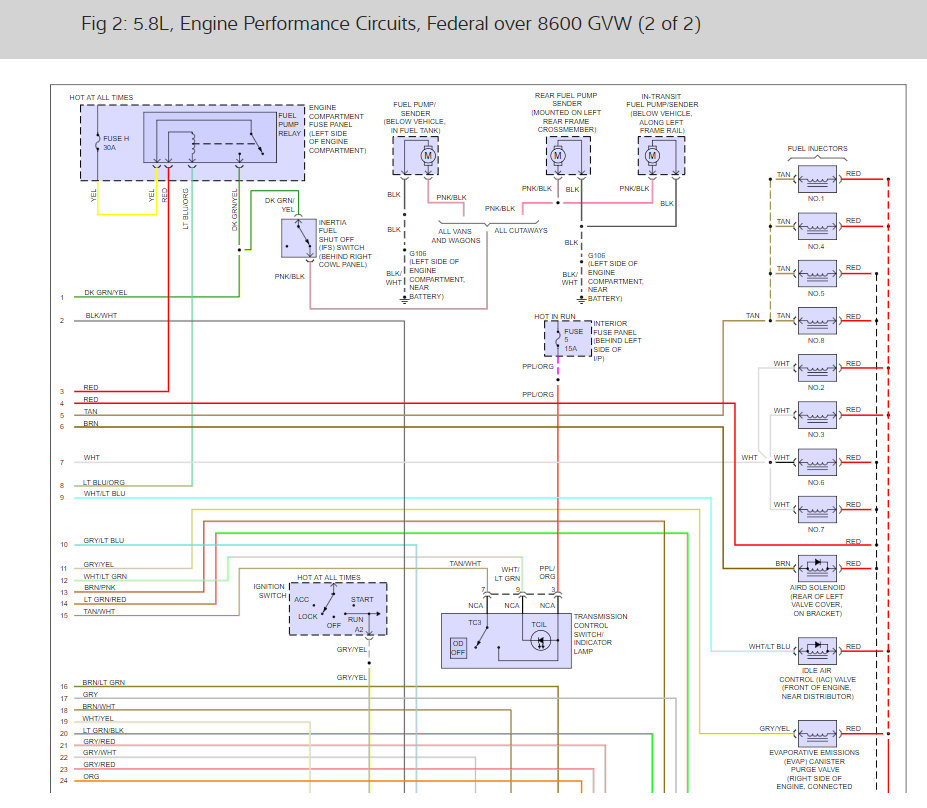Click the 'HOT IN RUN' label
The height and width of the screenshot is (808, 927).
[x=555, y=317]
